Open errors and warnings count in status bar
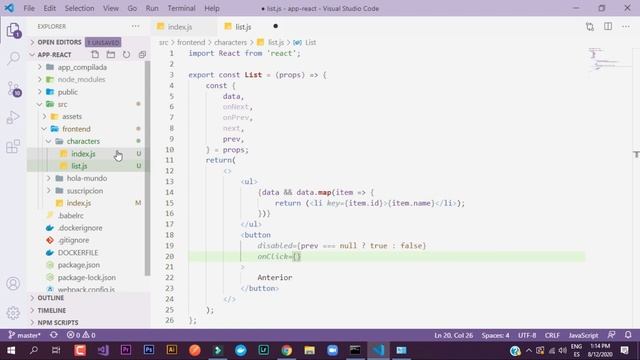The image size is (640, 360). click(81, 335)
